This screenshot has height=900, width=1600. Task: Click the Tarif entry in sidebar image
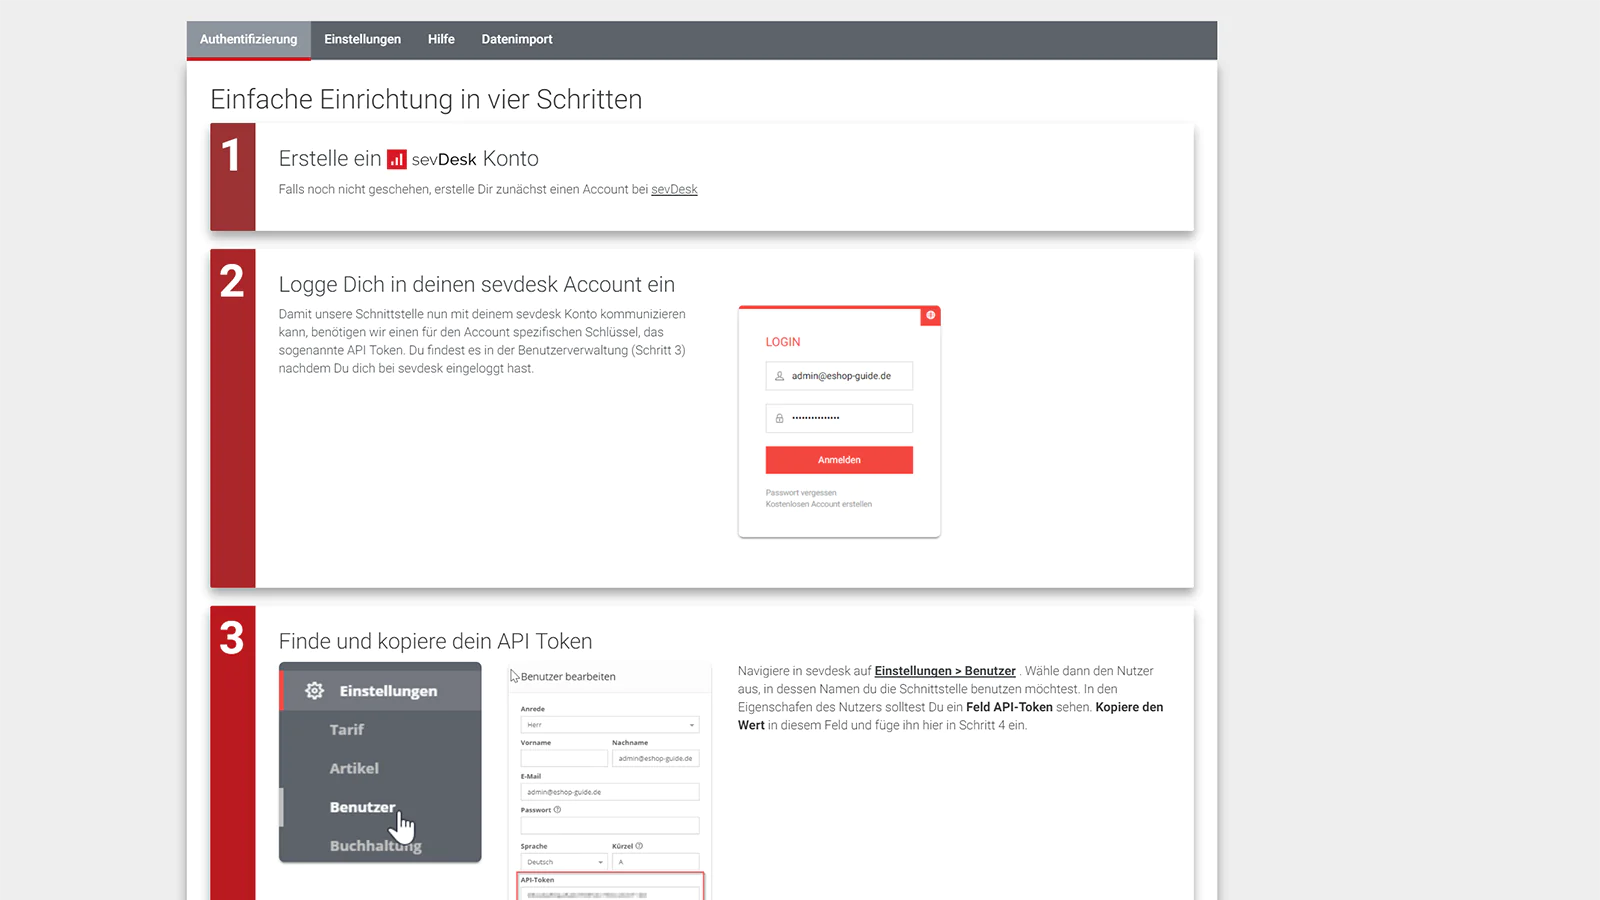[347, 730]
